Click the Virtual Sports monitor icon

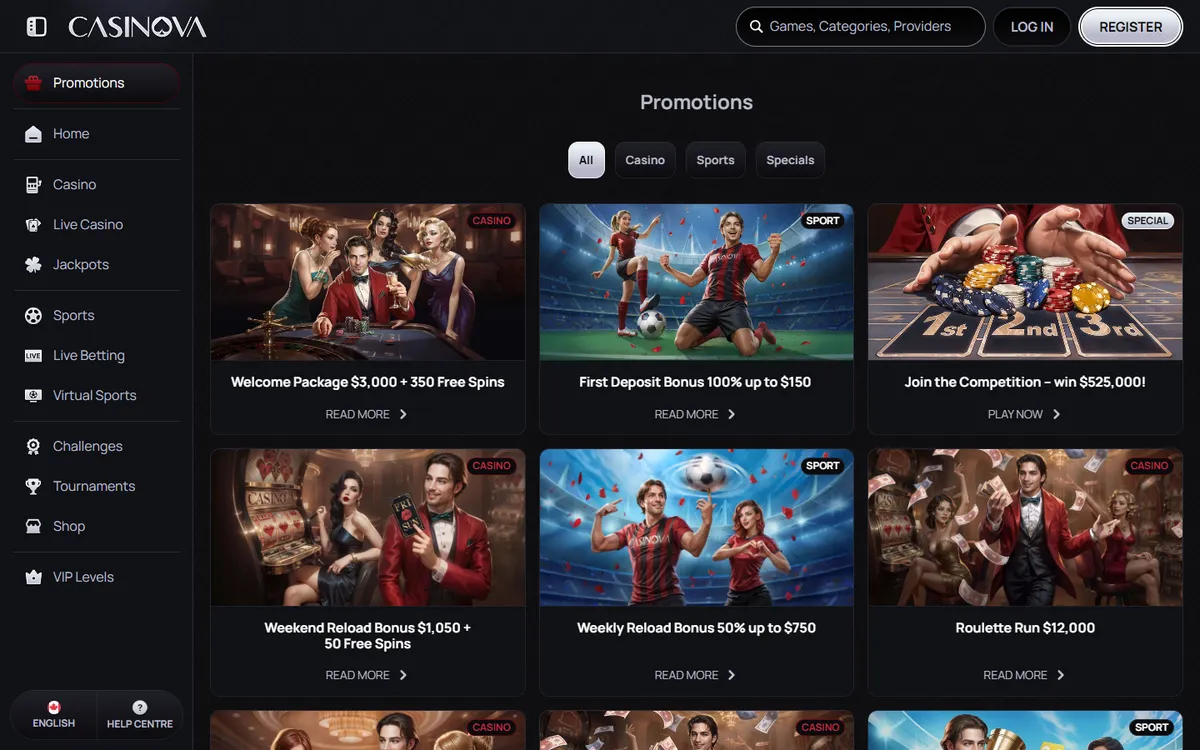34,396
